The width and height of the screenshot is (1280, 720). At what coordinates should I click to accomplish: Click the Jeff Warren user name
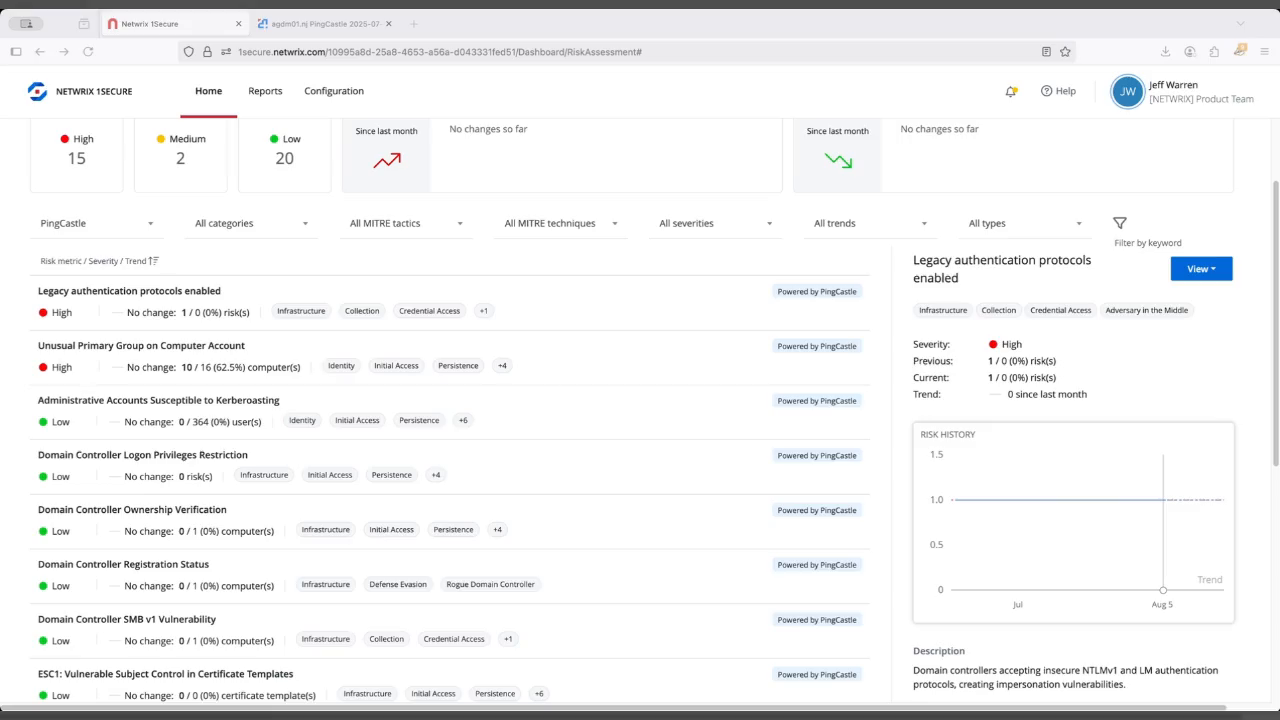[x=1173, y=85]
